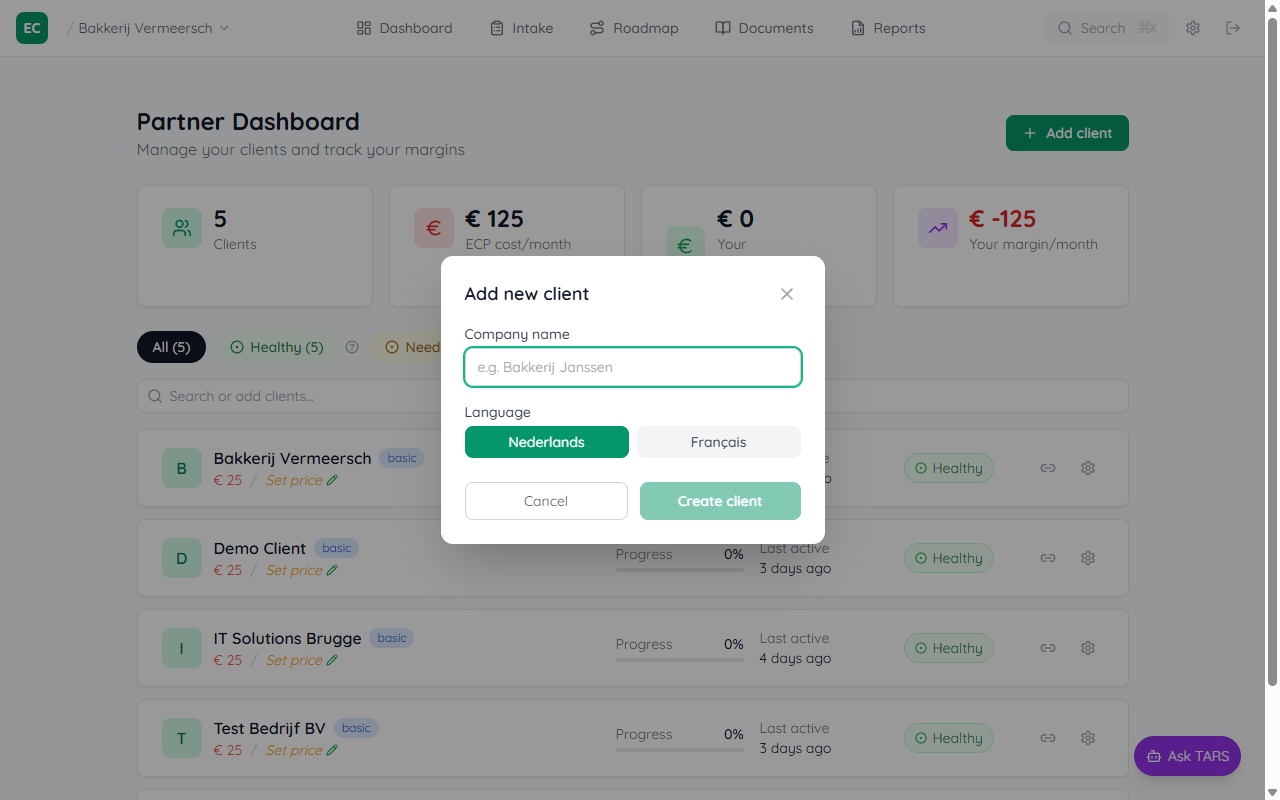Open the Documents section
This screenshot has width=1280, height=800.
(763, 27)
